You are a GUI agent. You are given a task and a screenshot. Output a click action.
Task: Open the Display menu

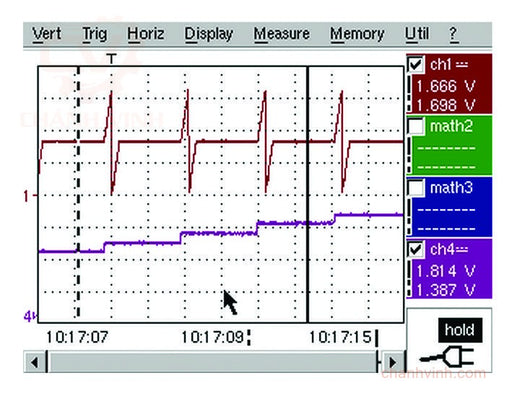click(209, 34)
